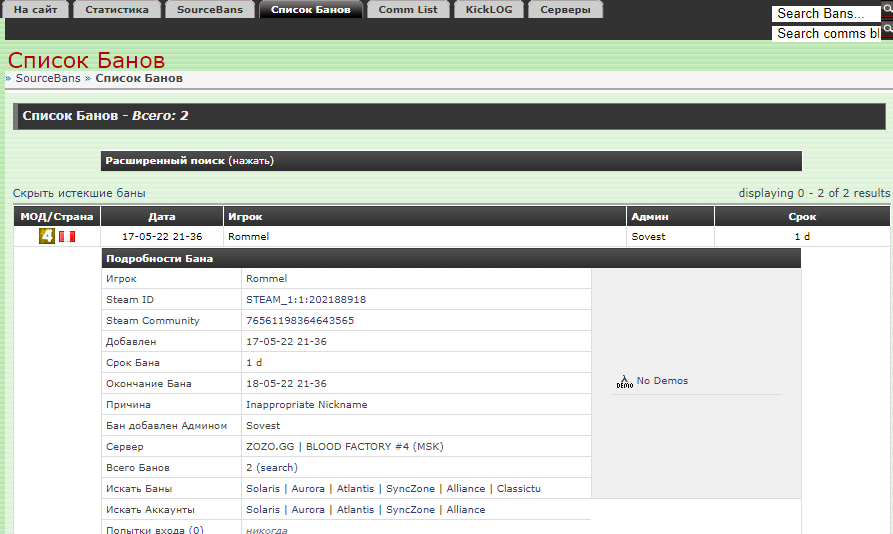Click the demo icon beside No Demos

point(624,381)
